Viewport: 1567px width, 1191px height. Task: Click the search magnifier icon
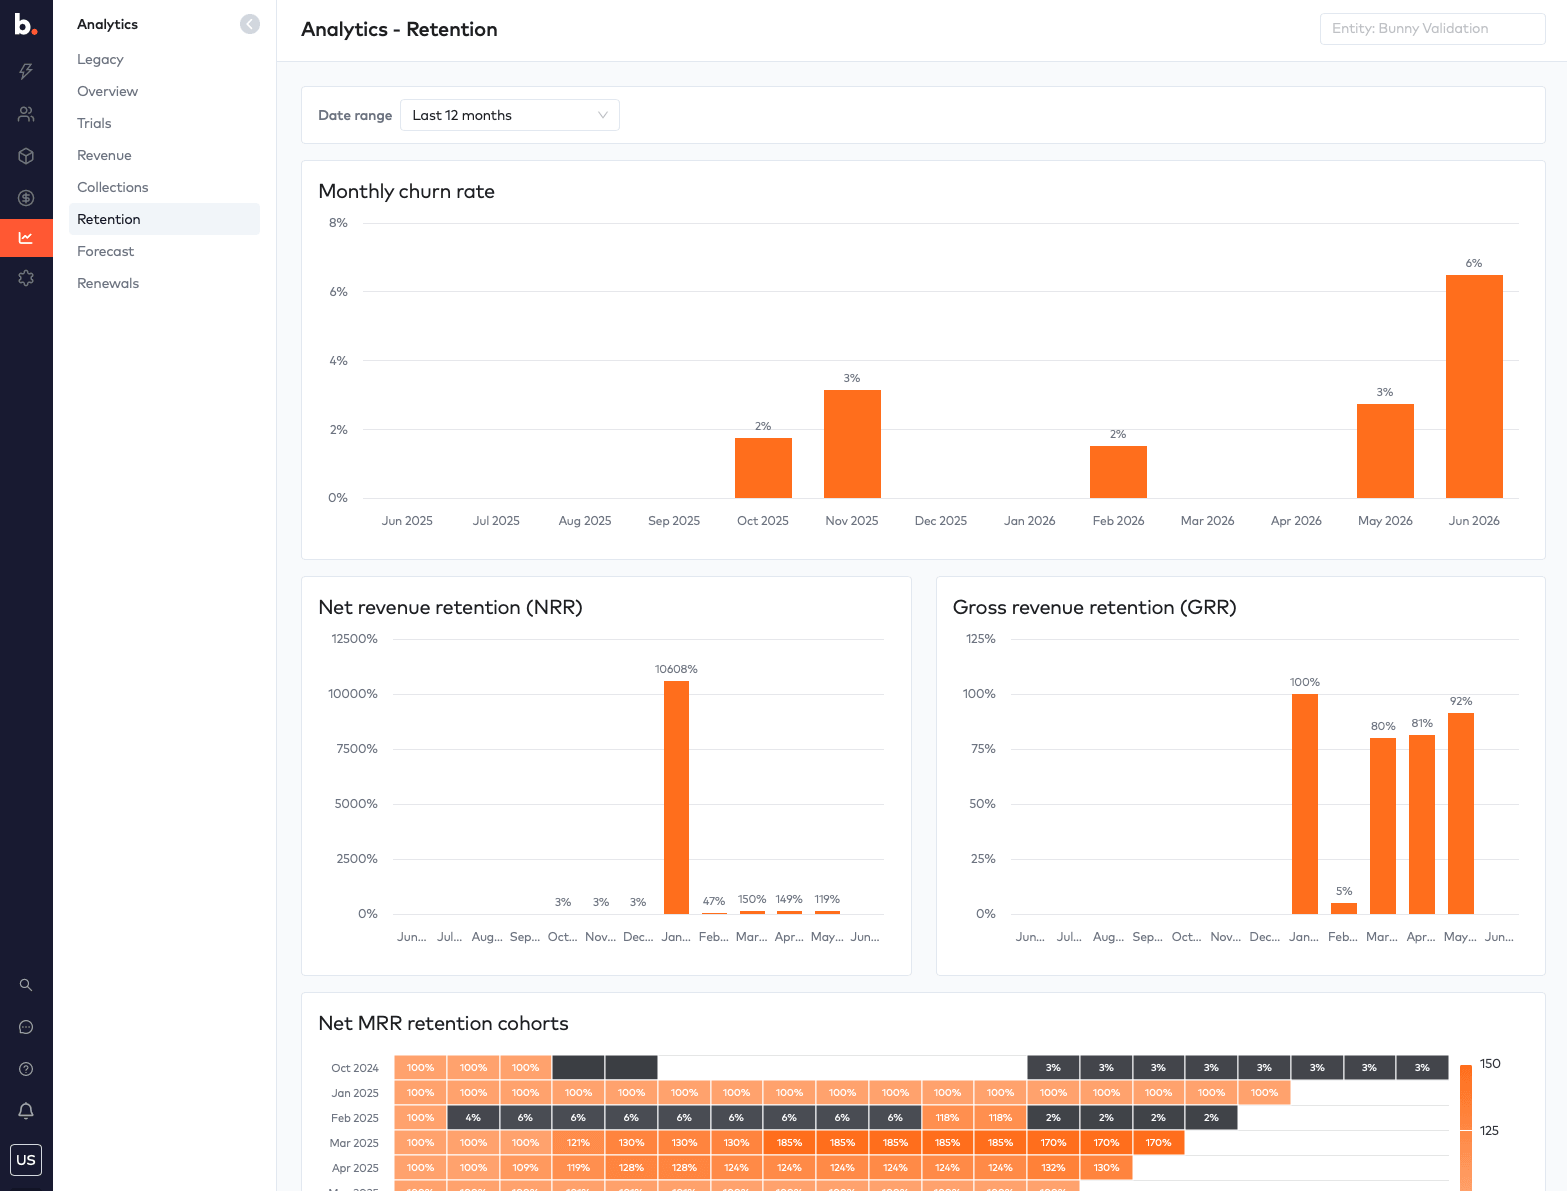(x=26, y=985)
